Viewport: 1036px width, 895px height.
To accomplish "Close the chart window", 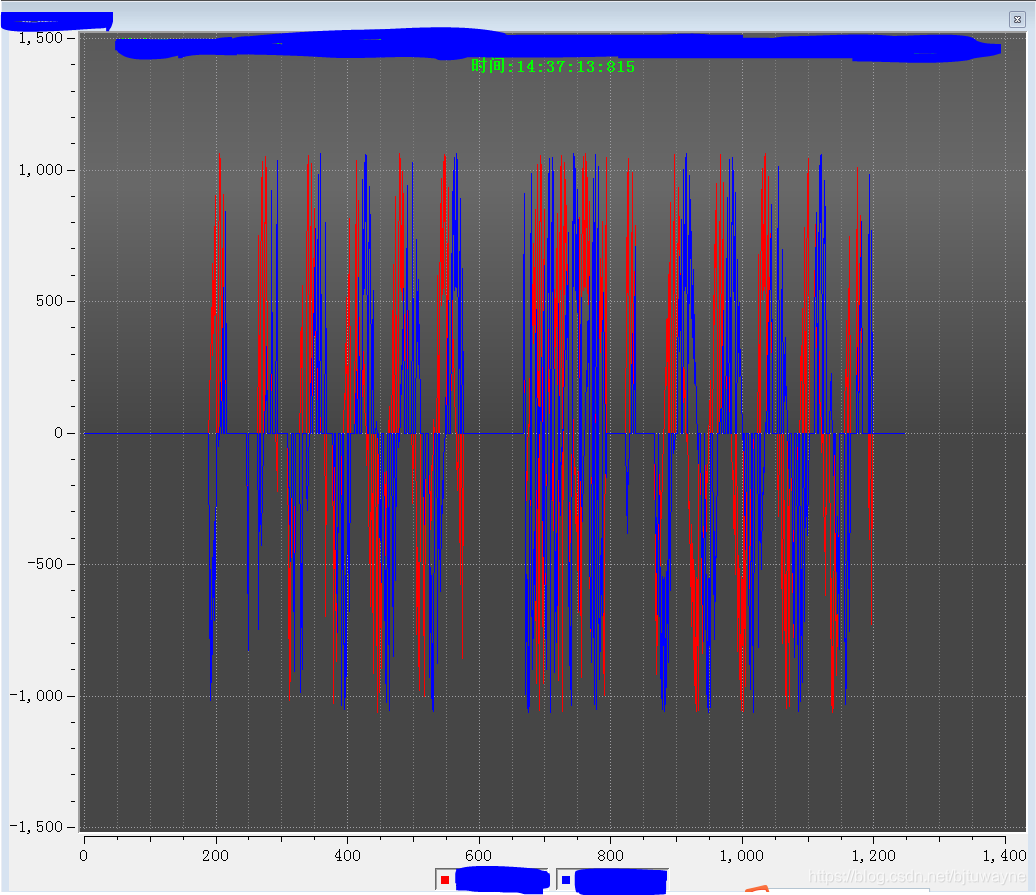I will tap(1017, 19).
